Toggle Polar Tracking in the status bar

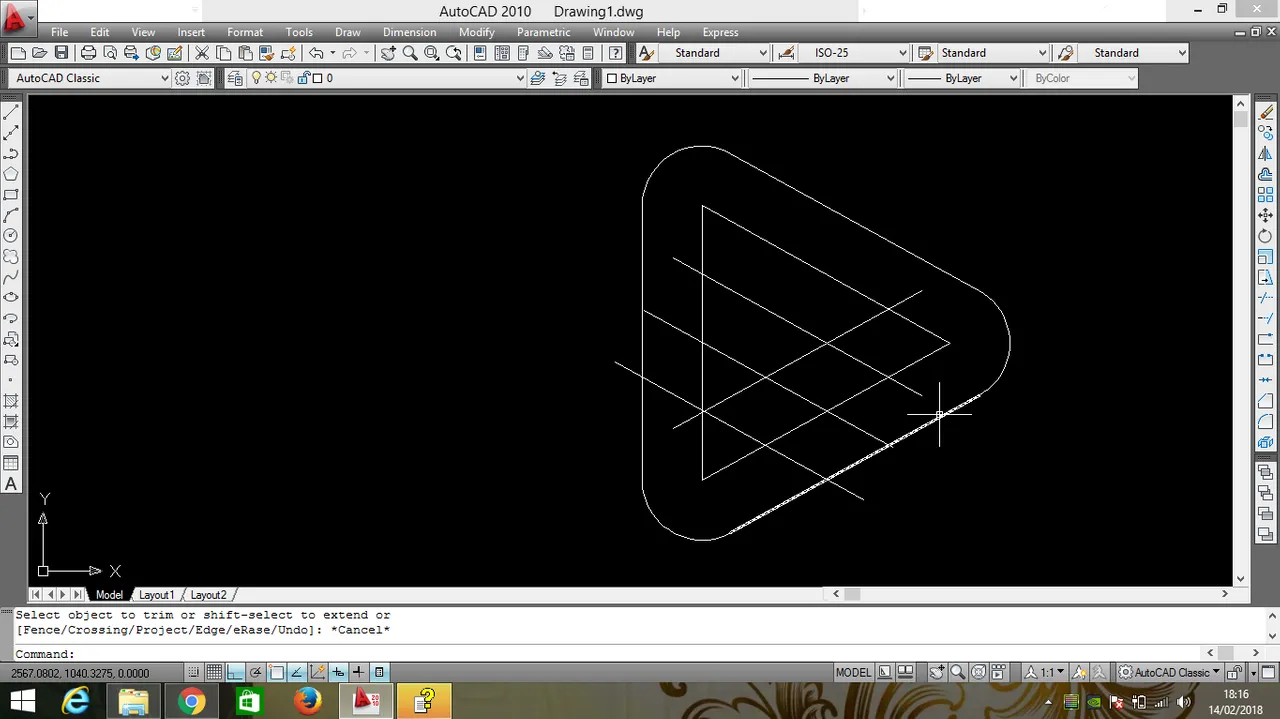(x=256, y=672)
